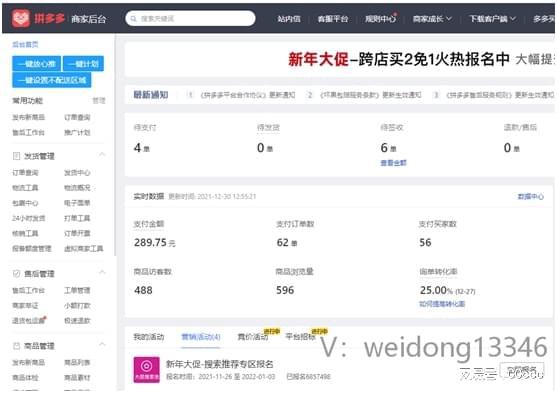Open 打单工具 menu entry
The width and height of the screenshot is (557, 393).
pyautogui.click(x=77, y=218)
